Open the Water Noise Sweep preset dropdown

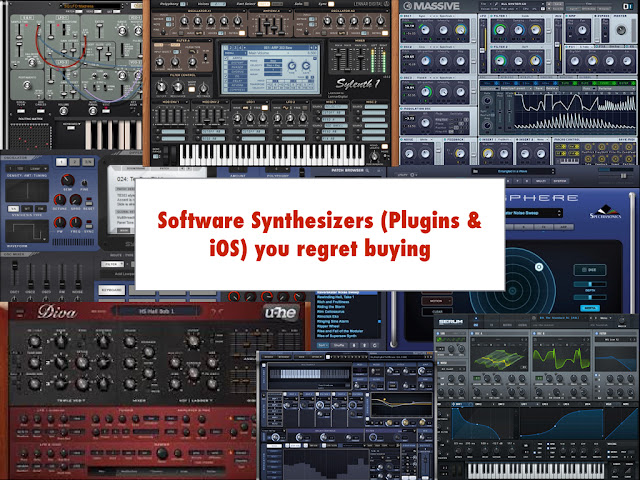pos(533,213)
